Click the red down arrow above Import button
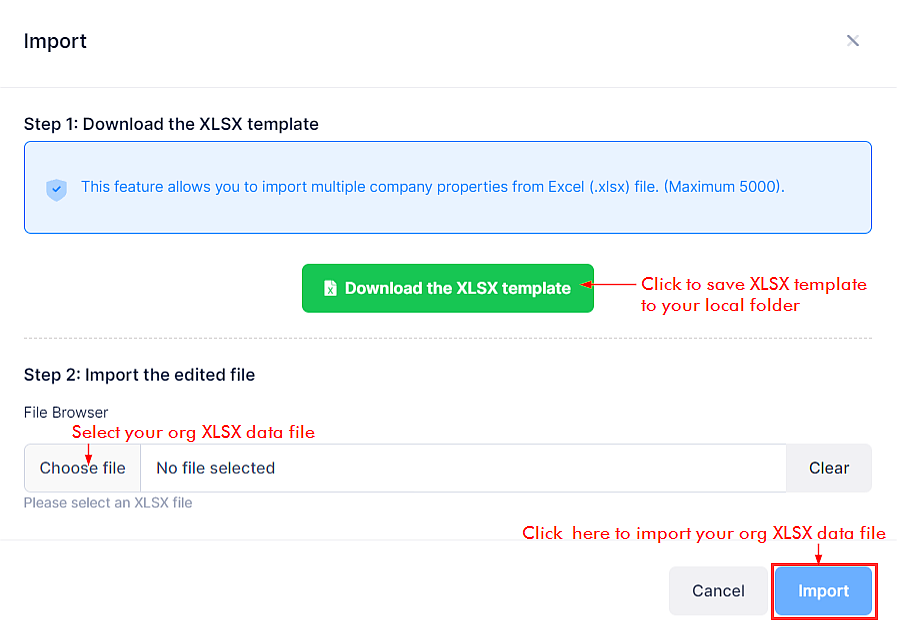The height and width of the screenshot is (637, 897). (819, 554)
